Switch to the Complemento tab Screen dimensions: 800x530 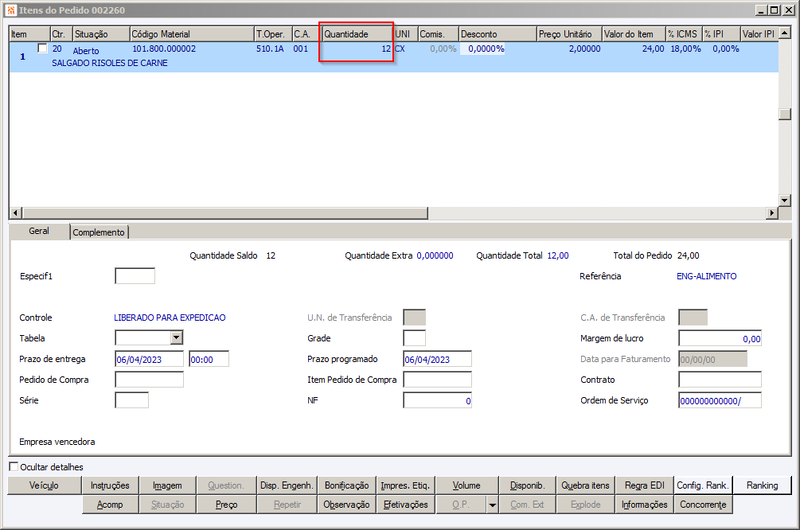(98, 232)
